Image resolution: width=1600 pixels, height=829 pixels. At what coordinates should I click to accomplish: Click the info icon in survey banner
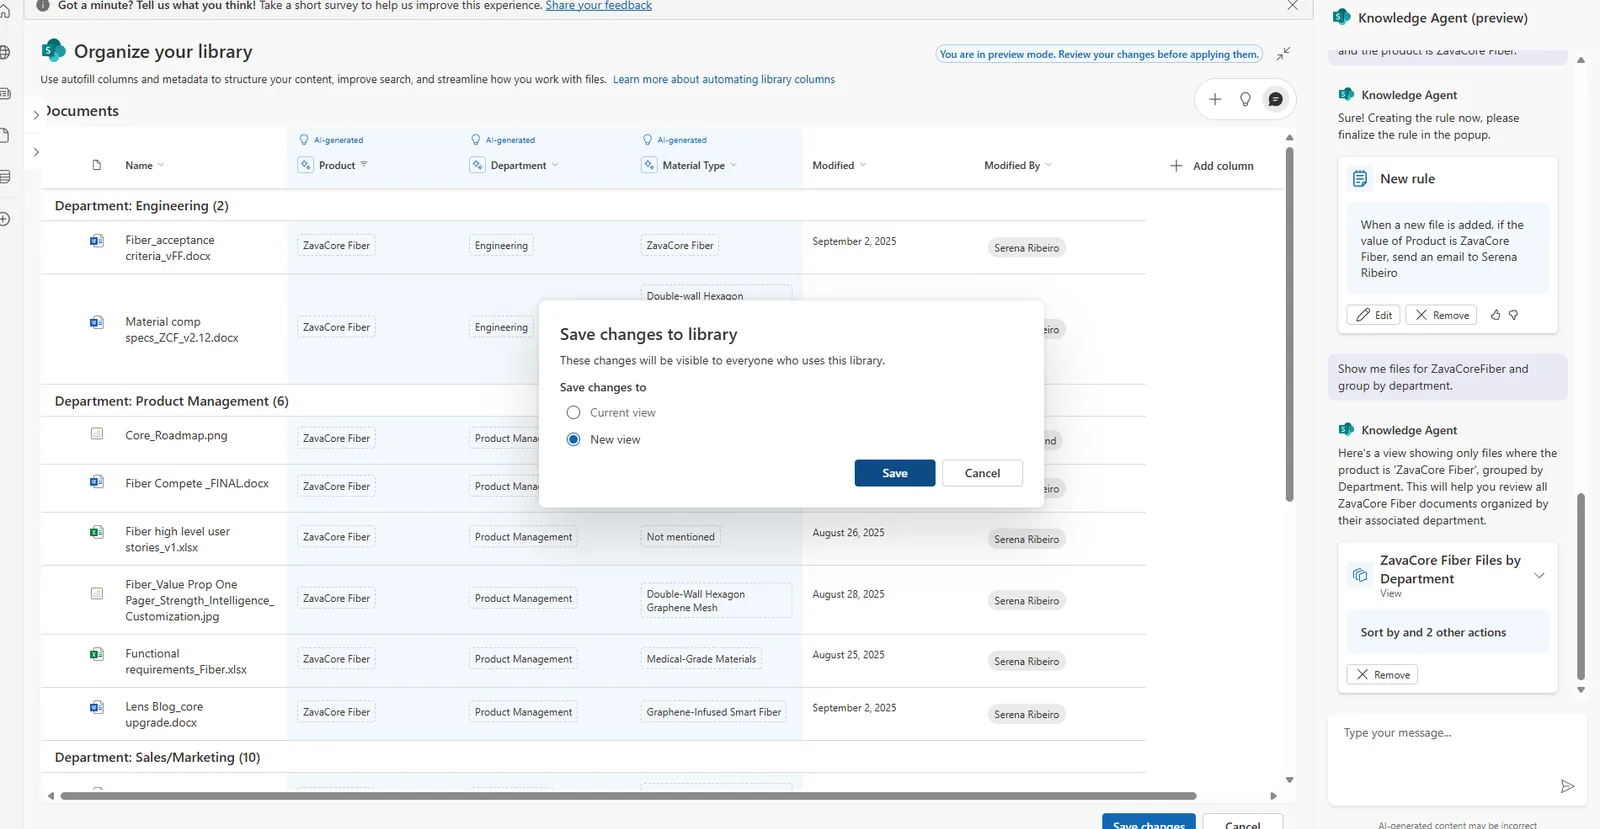43,6
